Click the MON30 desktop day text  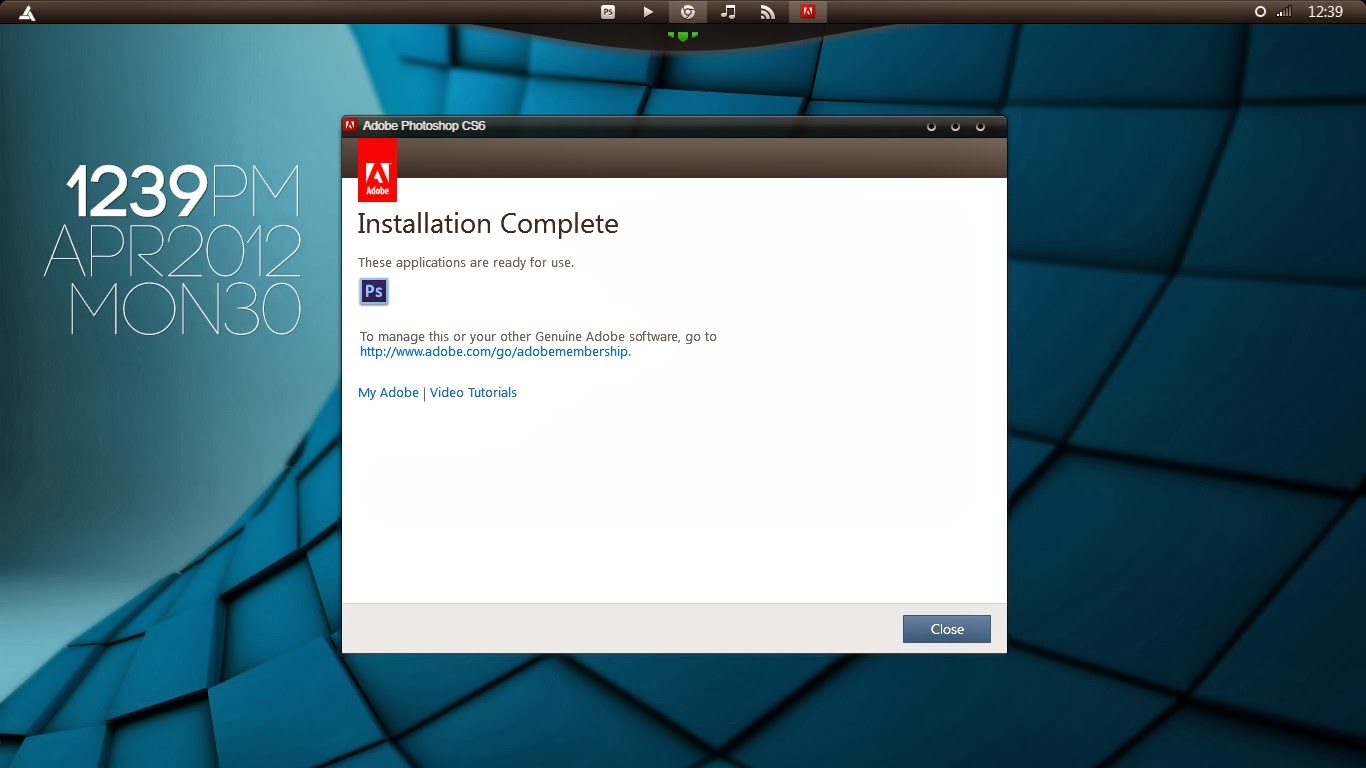pyautogui.click(x=185, y=308)
